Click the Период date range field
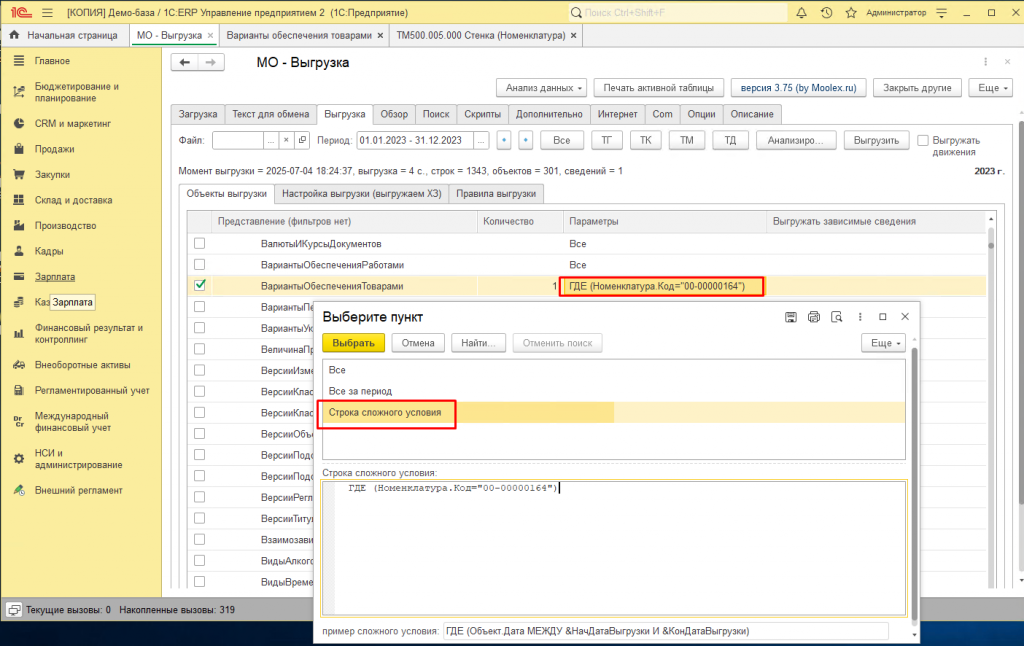Screen dimensions: 1024x646 pyautogui.click(x=415, y=140)
